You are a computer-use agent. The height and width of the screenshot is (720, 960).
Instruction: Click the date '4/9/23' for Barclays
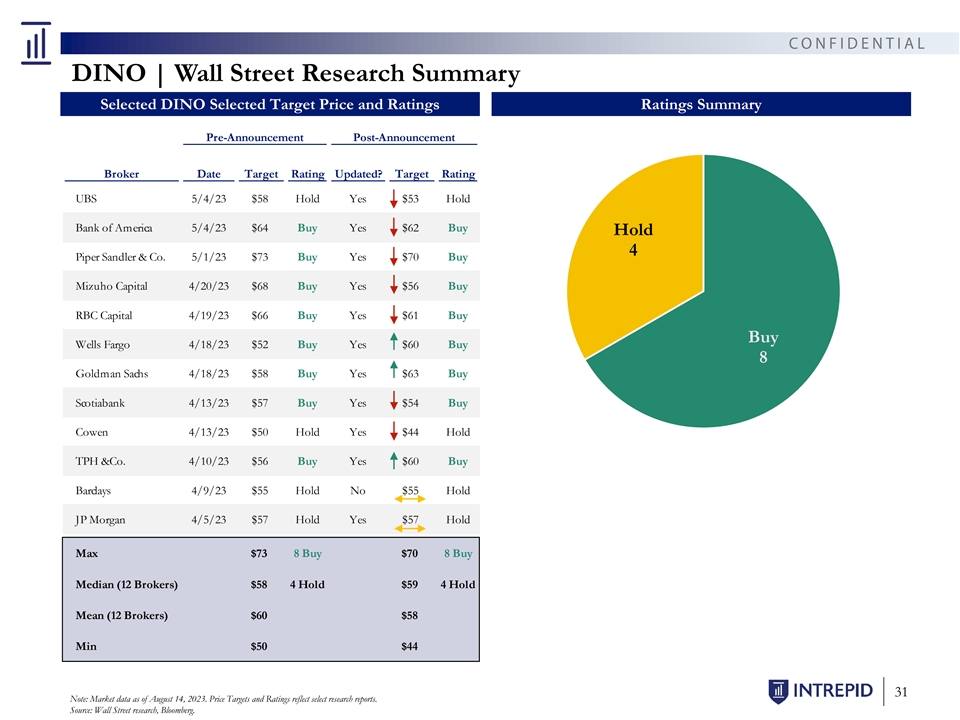click(x=209, y=490)
